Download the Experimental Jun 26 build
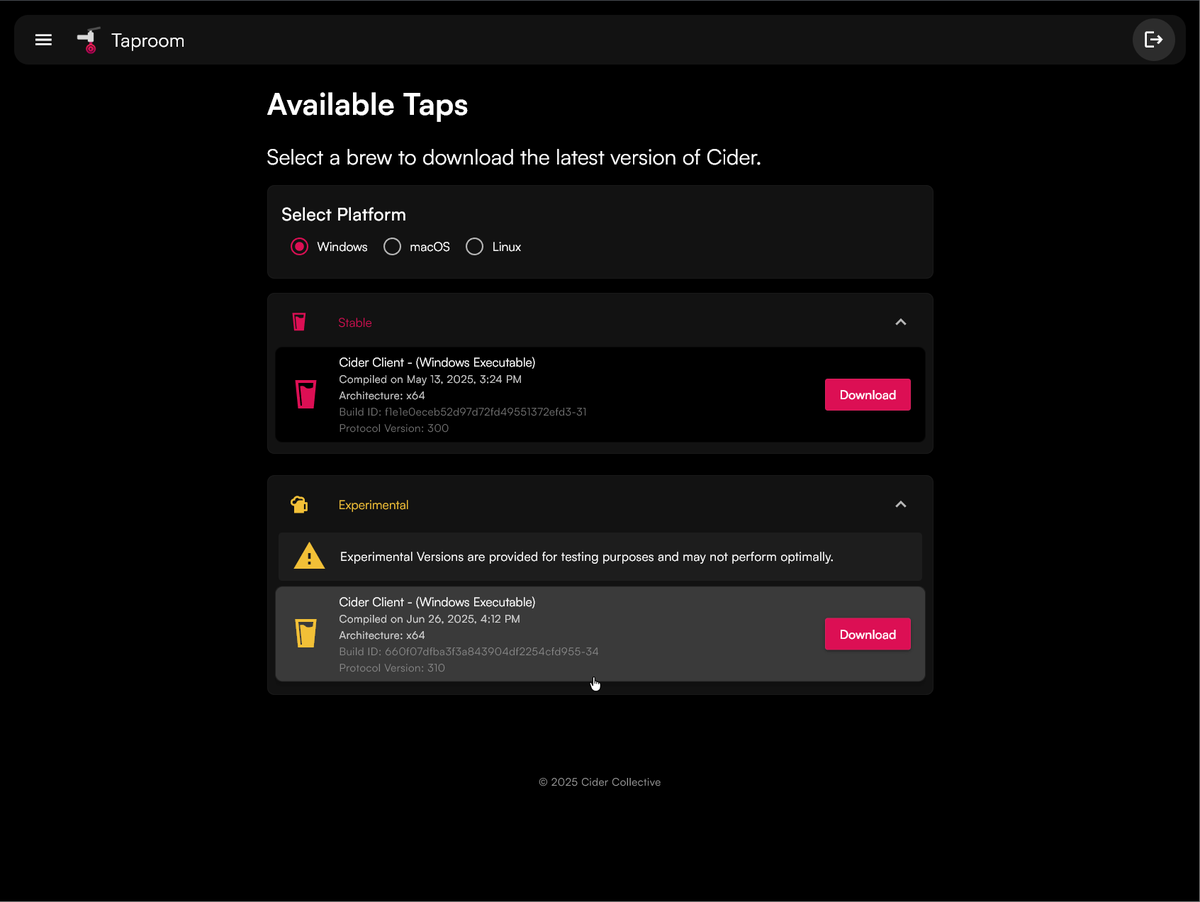 pyautogui.click(x=868, y=634)
